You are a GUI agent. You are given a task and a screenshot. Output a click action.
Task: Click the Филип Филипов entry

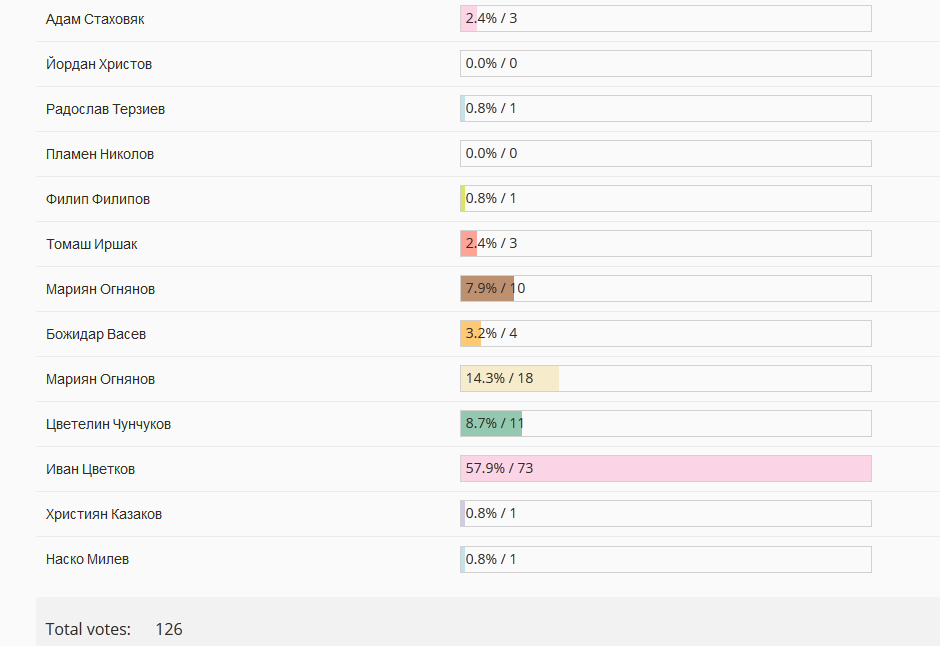(98, 199)
